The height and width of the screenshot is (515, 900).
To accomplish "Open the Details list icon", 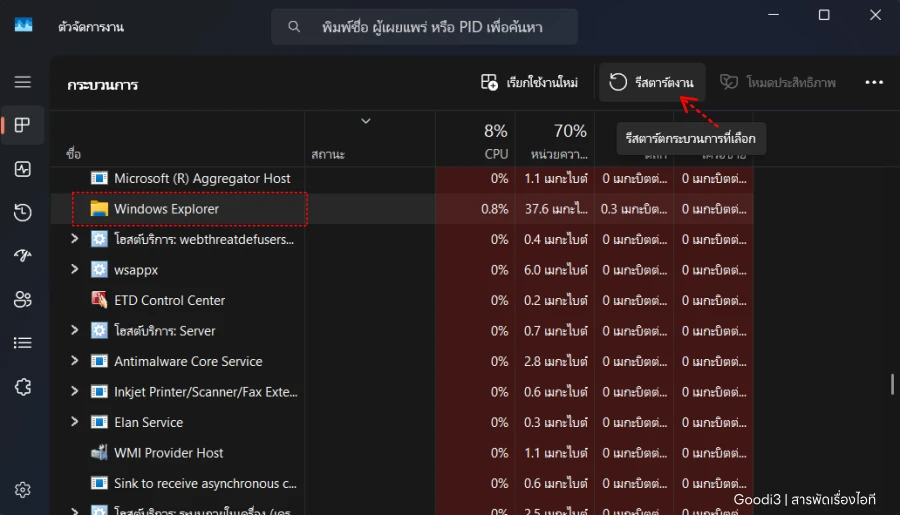I will point(23,343).
